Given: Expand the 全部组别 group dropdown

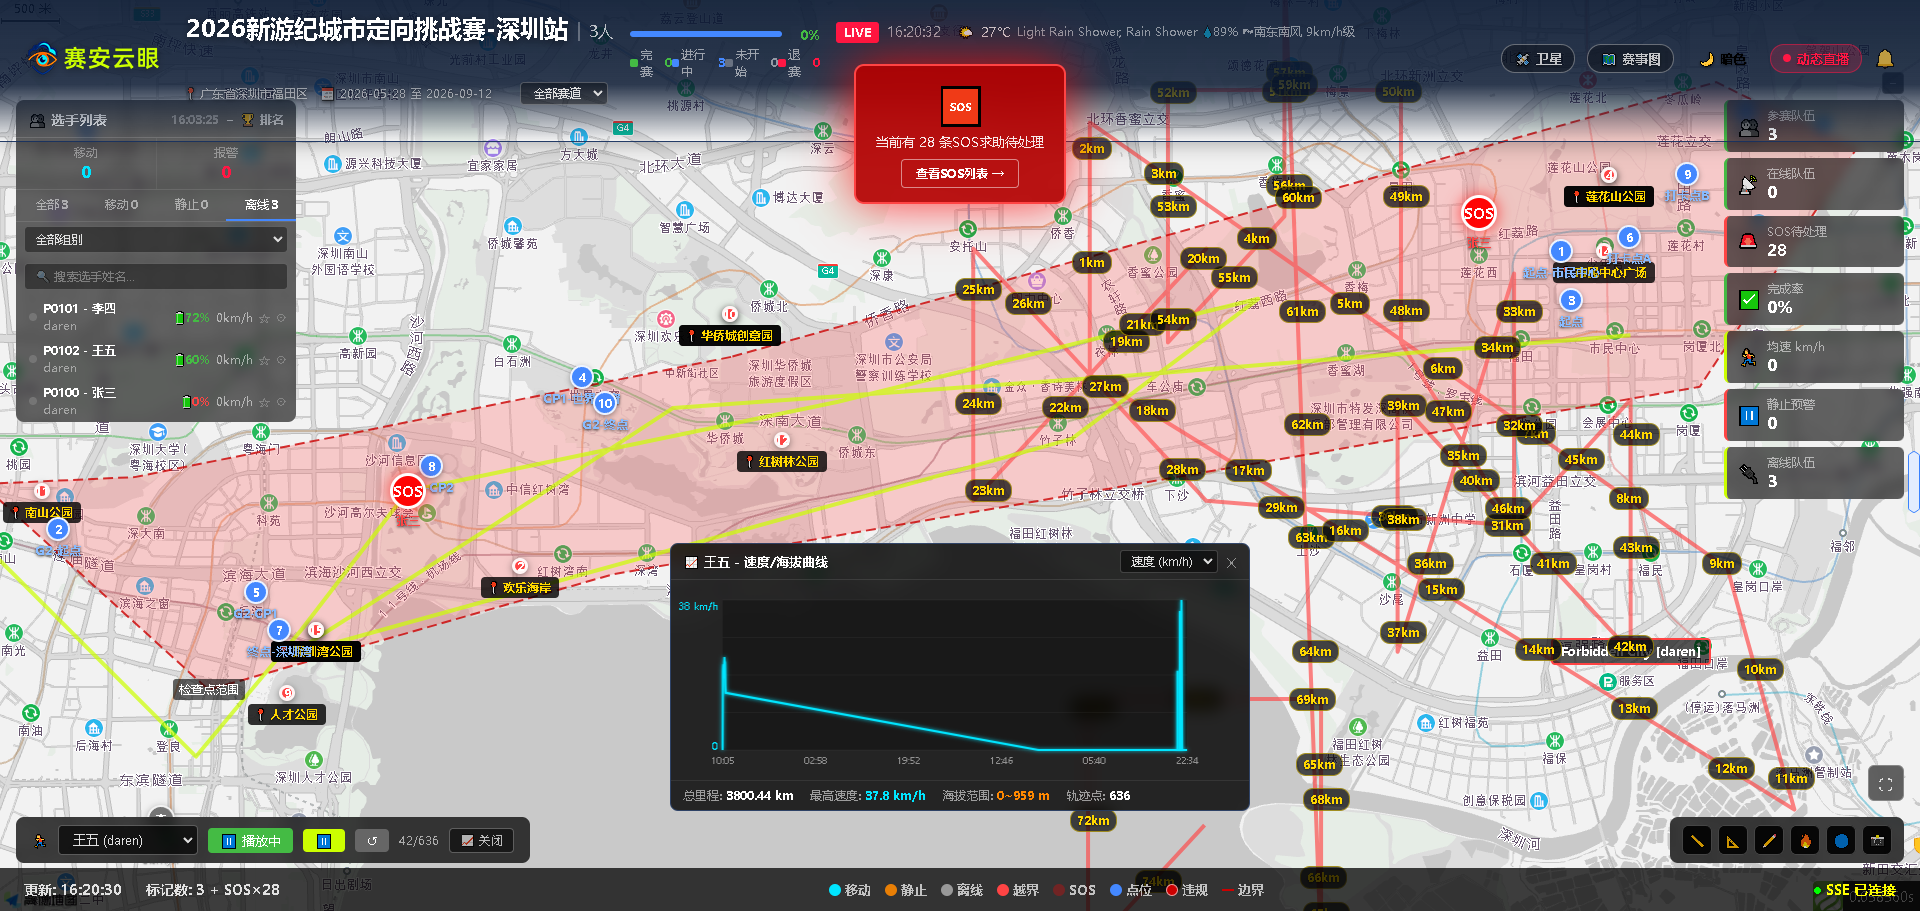Looking at the screenshot, I should 156,240.
